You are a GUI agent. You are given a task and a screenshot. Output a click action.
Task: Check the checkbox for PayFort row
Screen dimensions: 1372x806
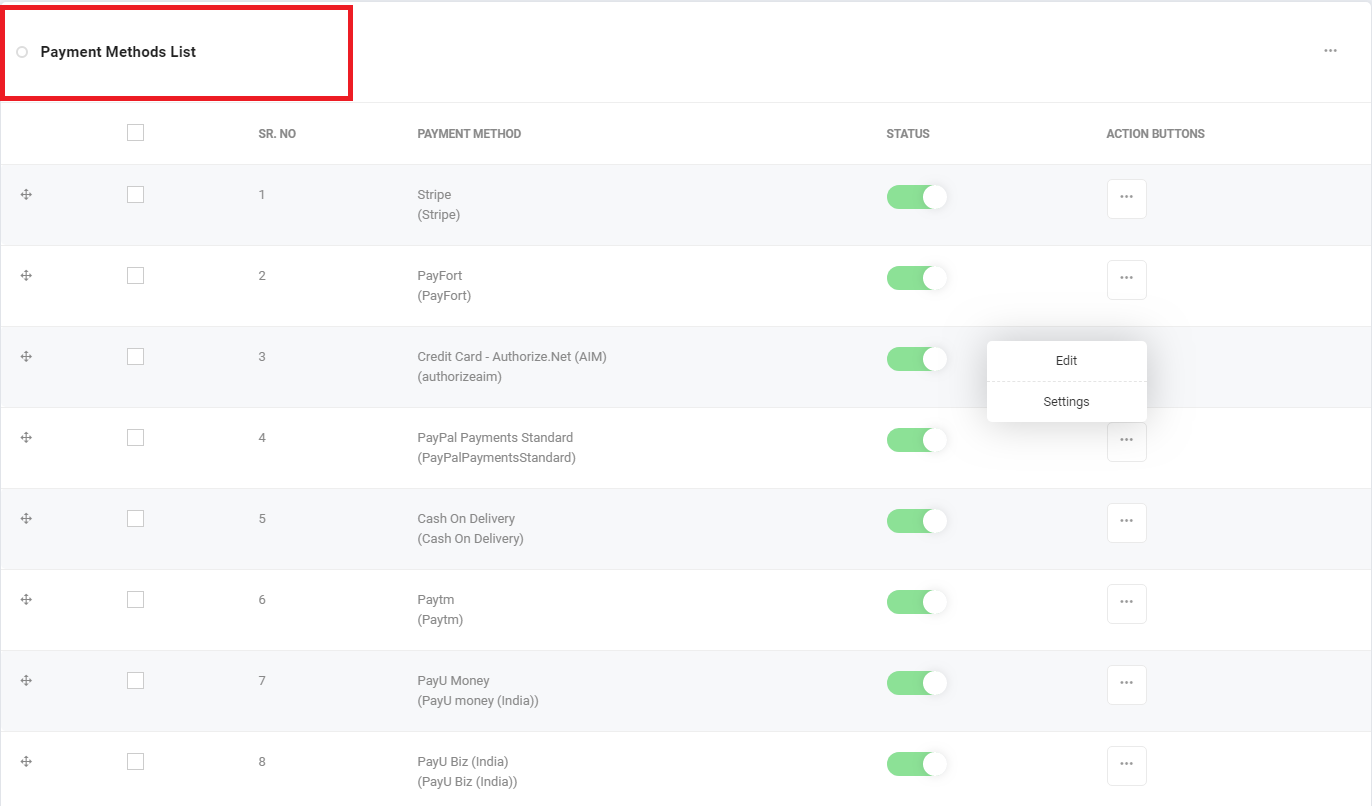pos(136,275)
